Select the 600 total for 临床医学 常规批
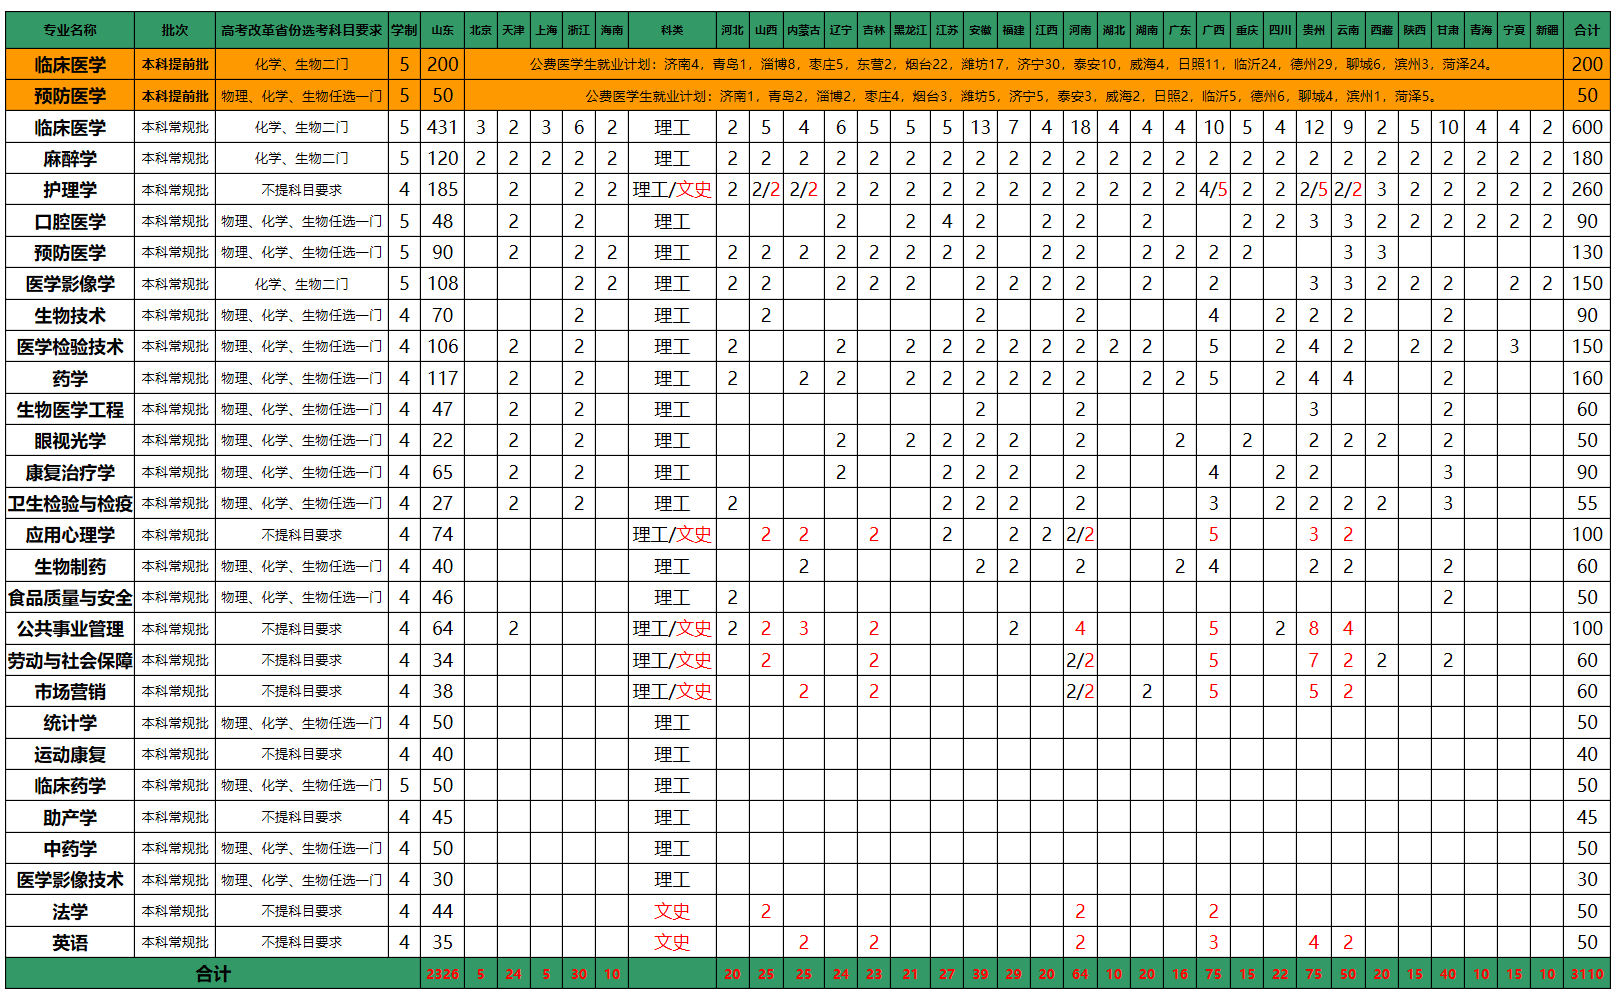Screen dimensions: 1616x998 (1587, 127)
